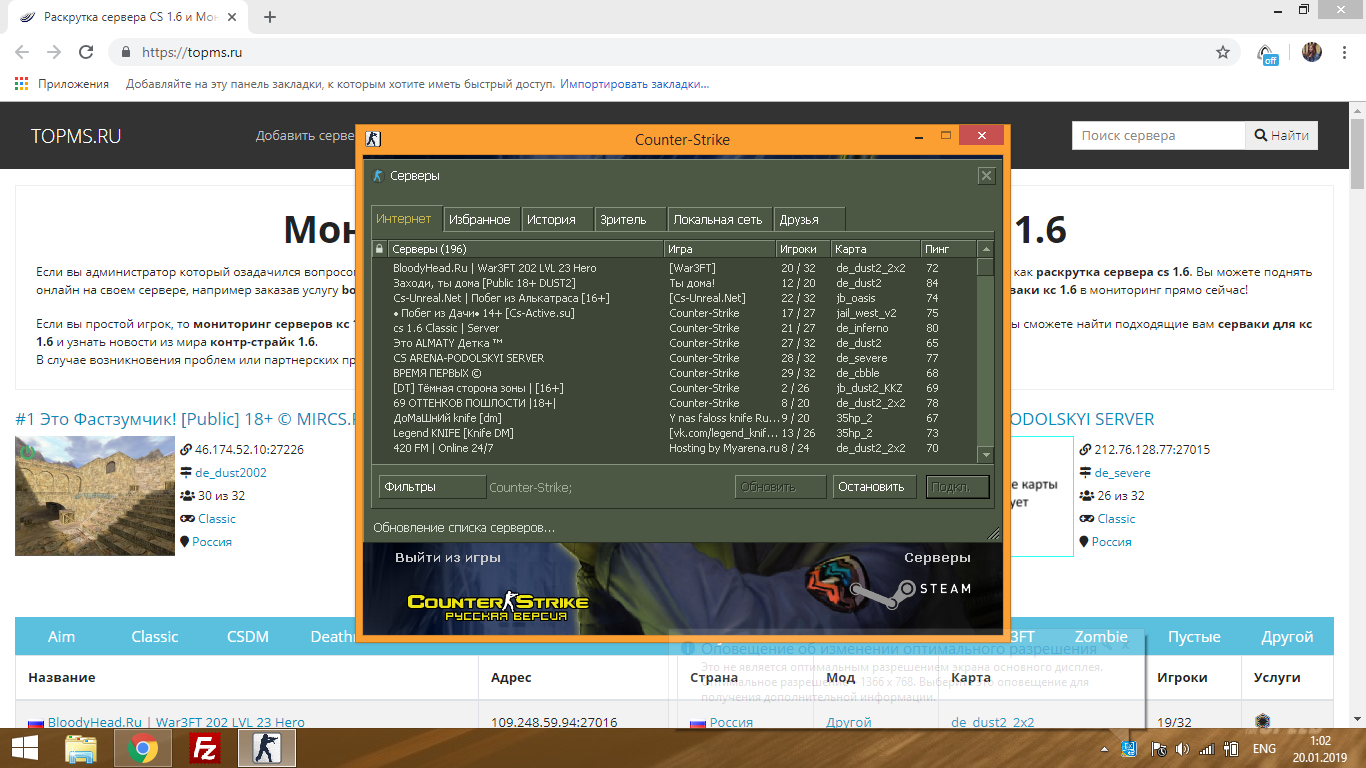Filter by Пустые category tab
This screenshot has height=768, width=1366.
coord(1194,637)
